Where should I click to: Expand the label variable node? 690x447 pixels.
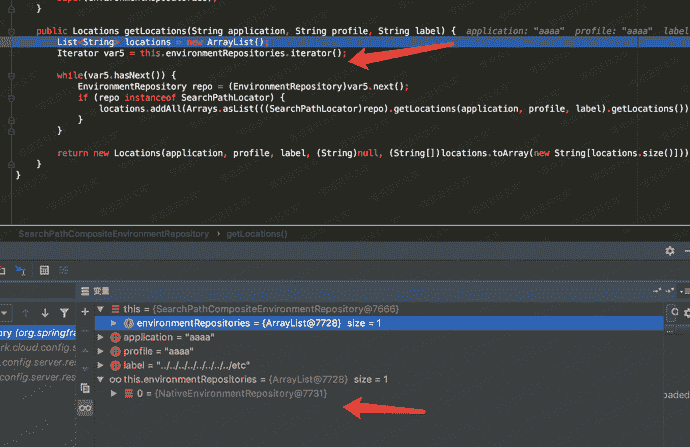101,366
